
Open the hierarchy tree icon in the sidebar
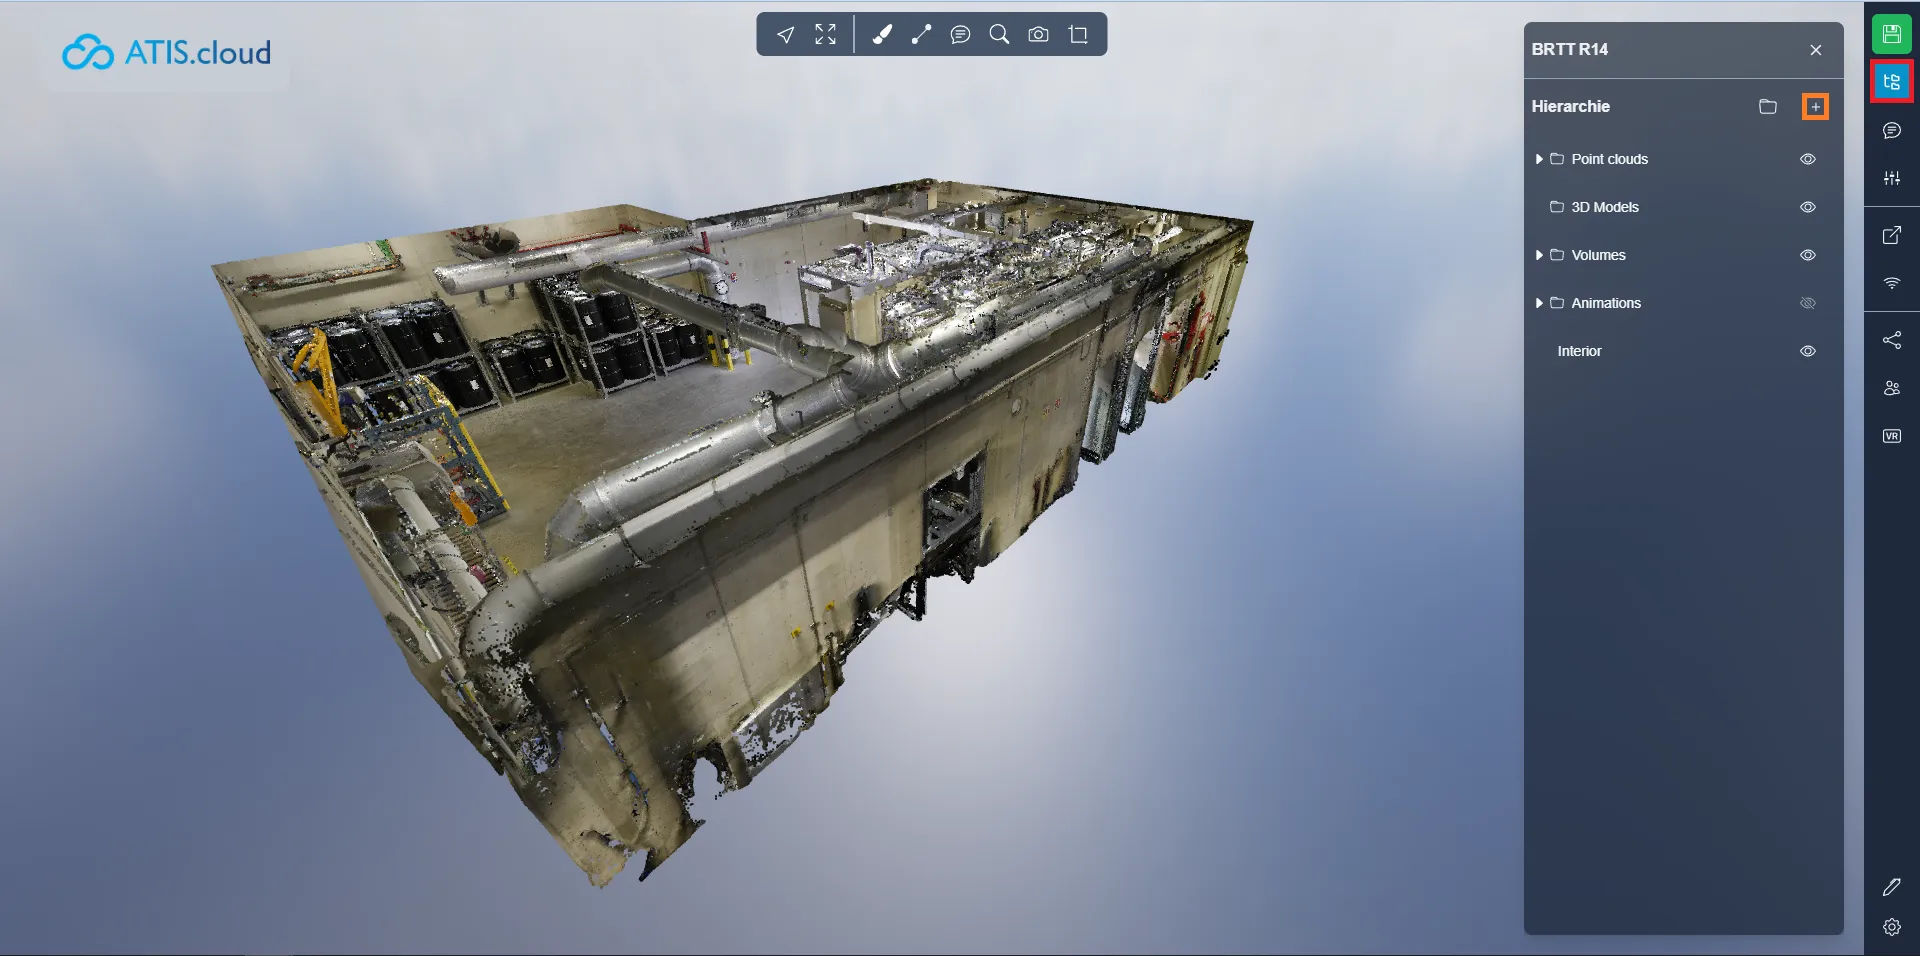[1892, 82]
